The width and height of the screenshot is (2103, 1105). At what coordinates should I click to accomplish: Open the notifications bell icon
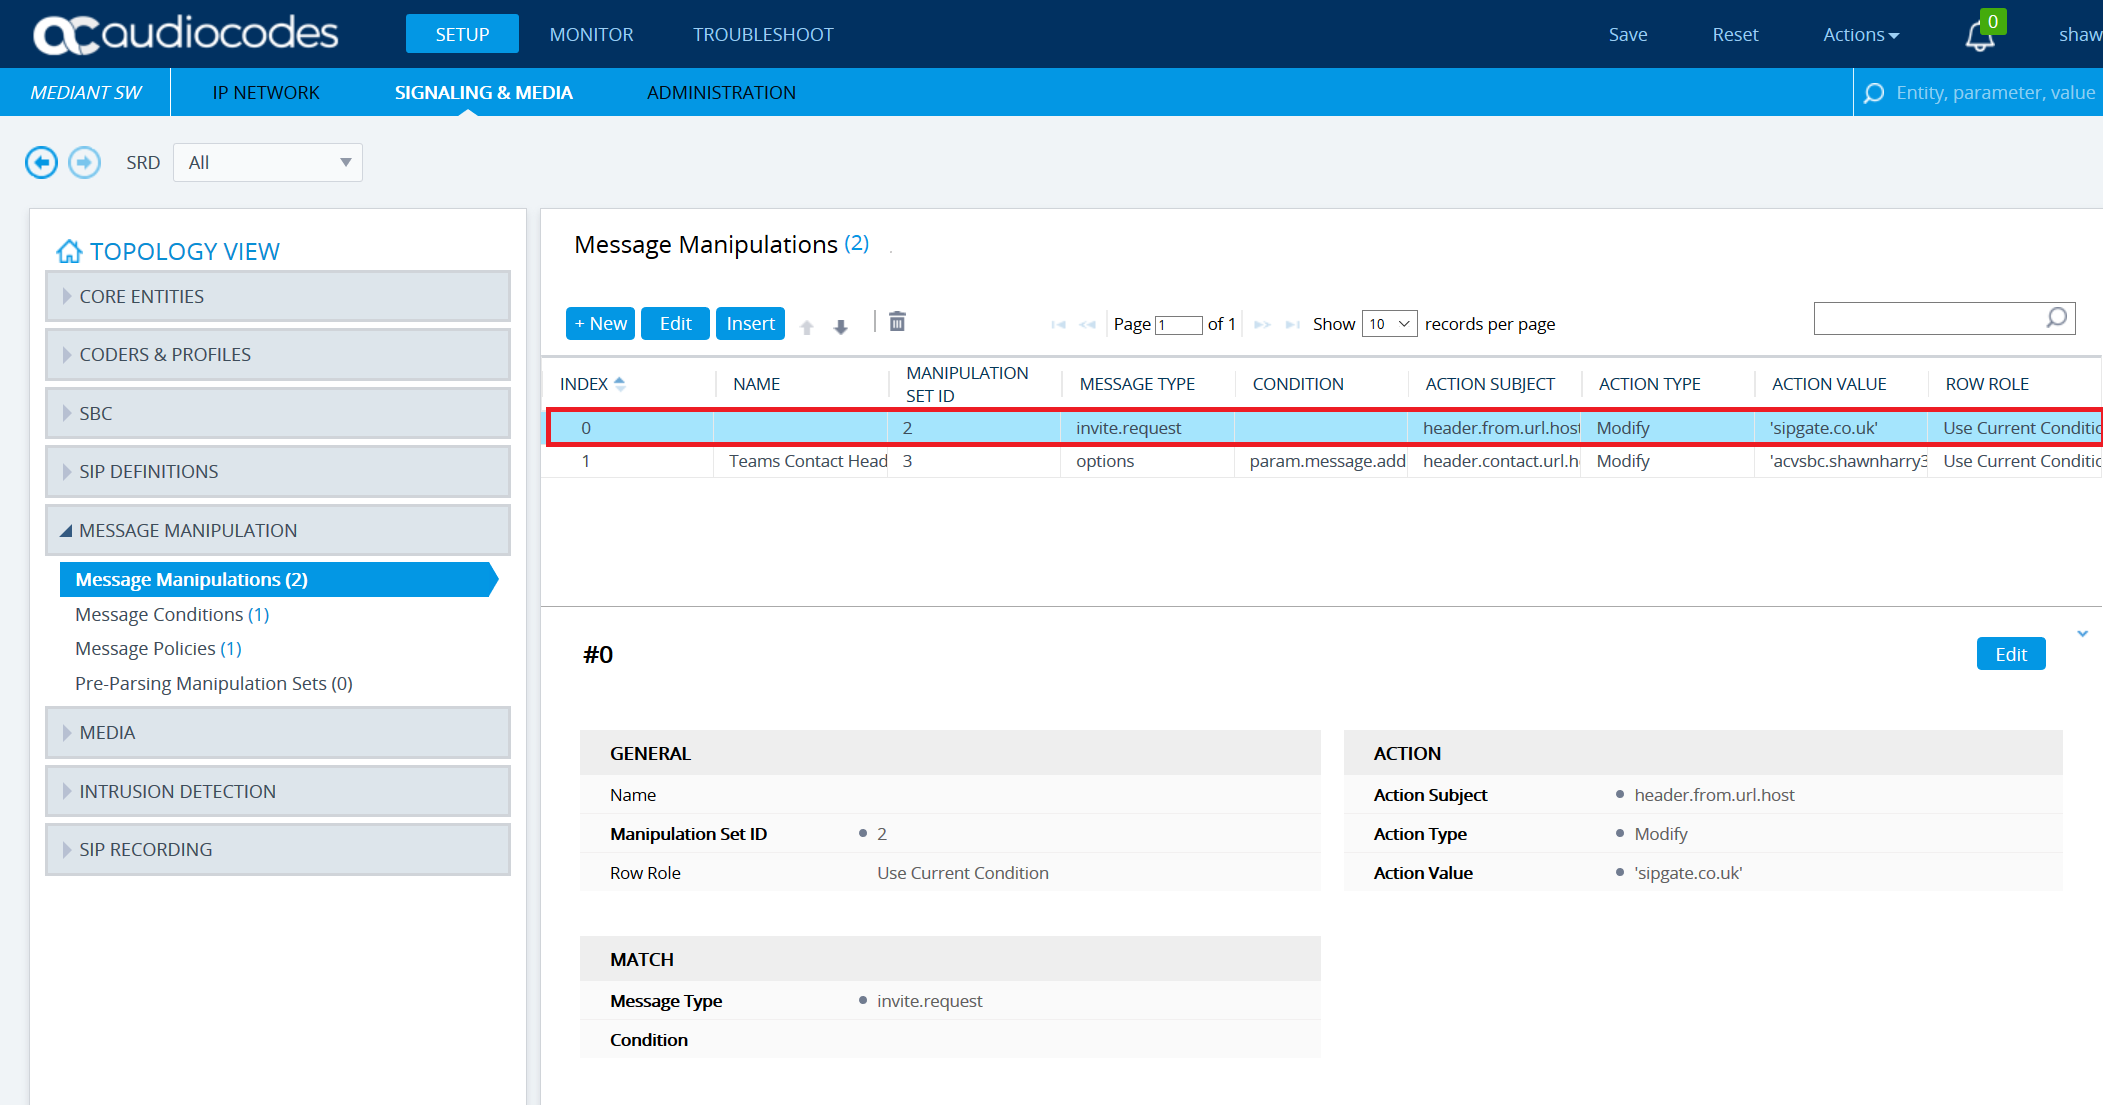1979,36
